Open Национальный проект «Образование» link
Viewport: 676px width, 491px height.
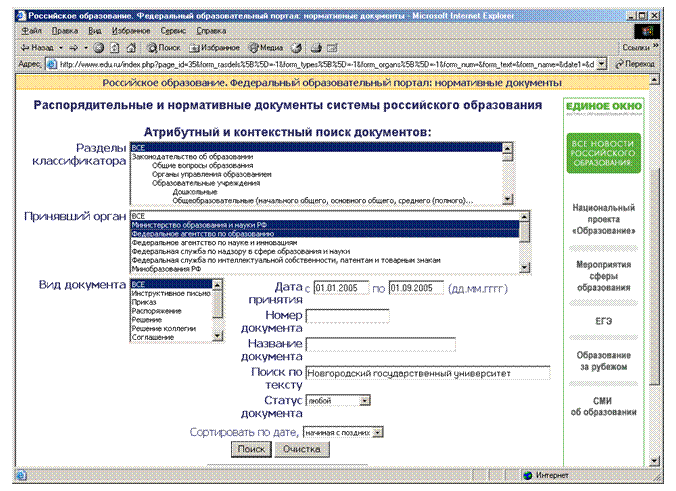click(x=604, y=219)
